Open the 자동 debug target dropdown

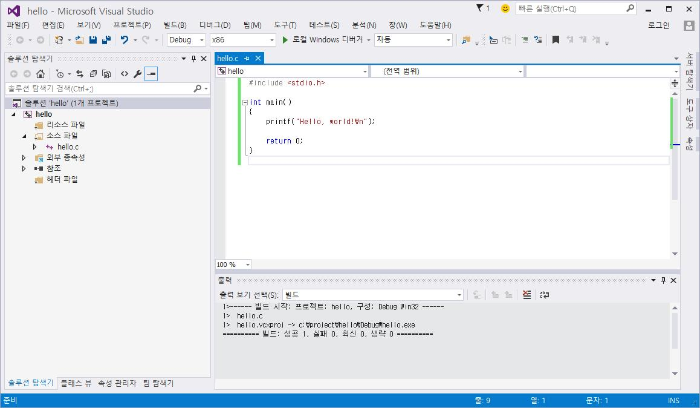pos(413,40)
